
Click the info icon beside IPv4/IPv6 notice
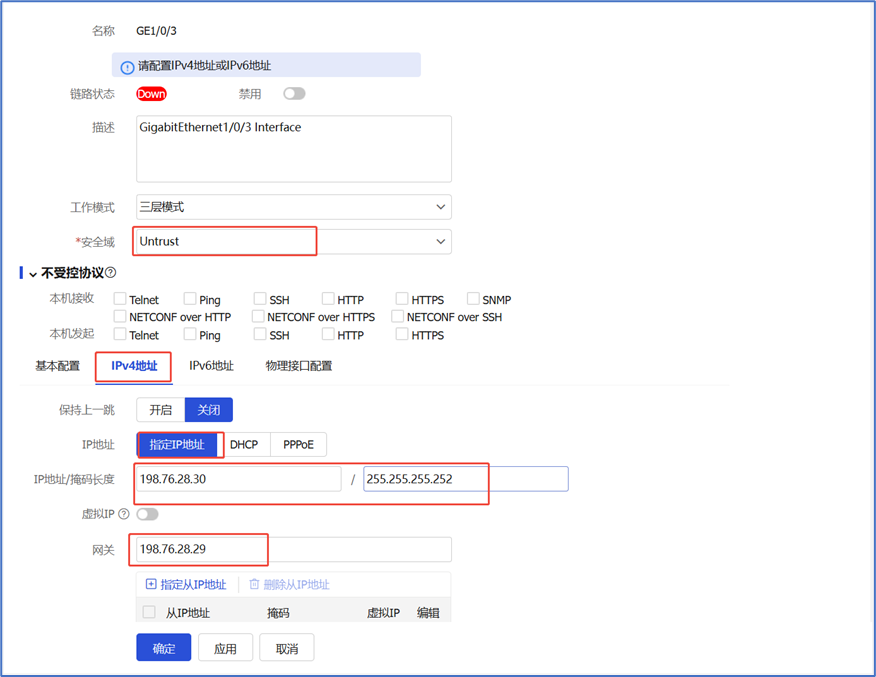tap(127, 67)
